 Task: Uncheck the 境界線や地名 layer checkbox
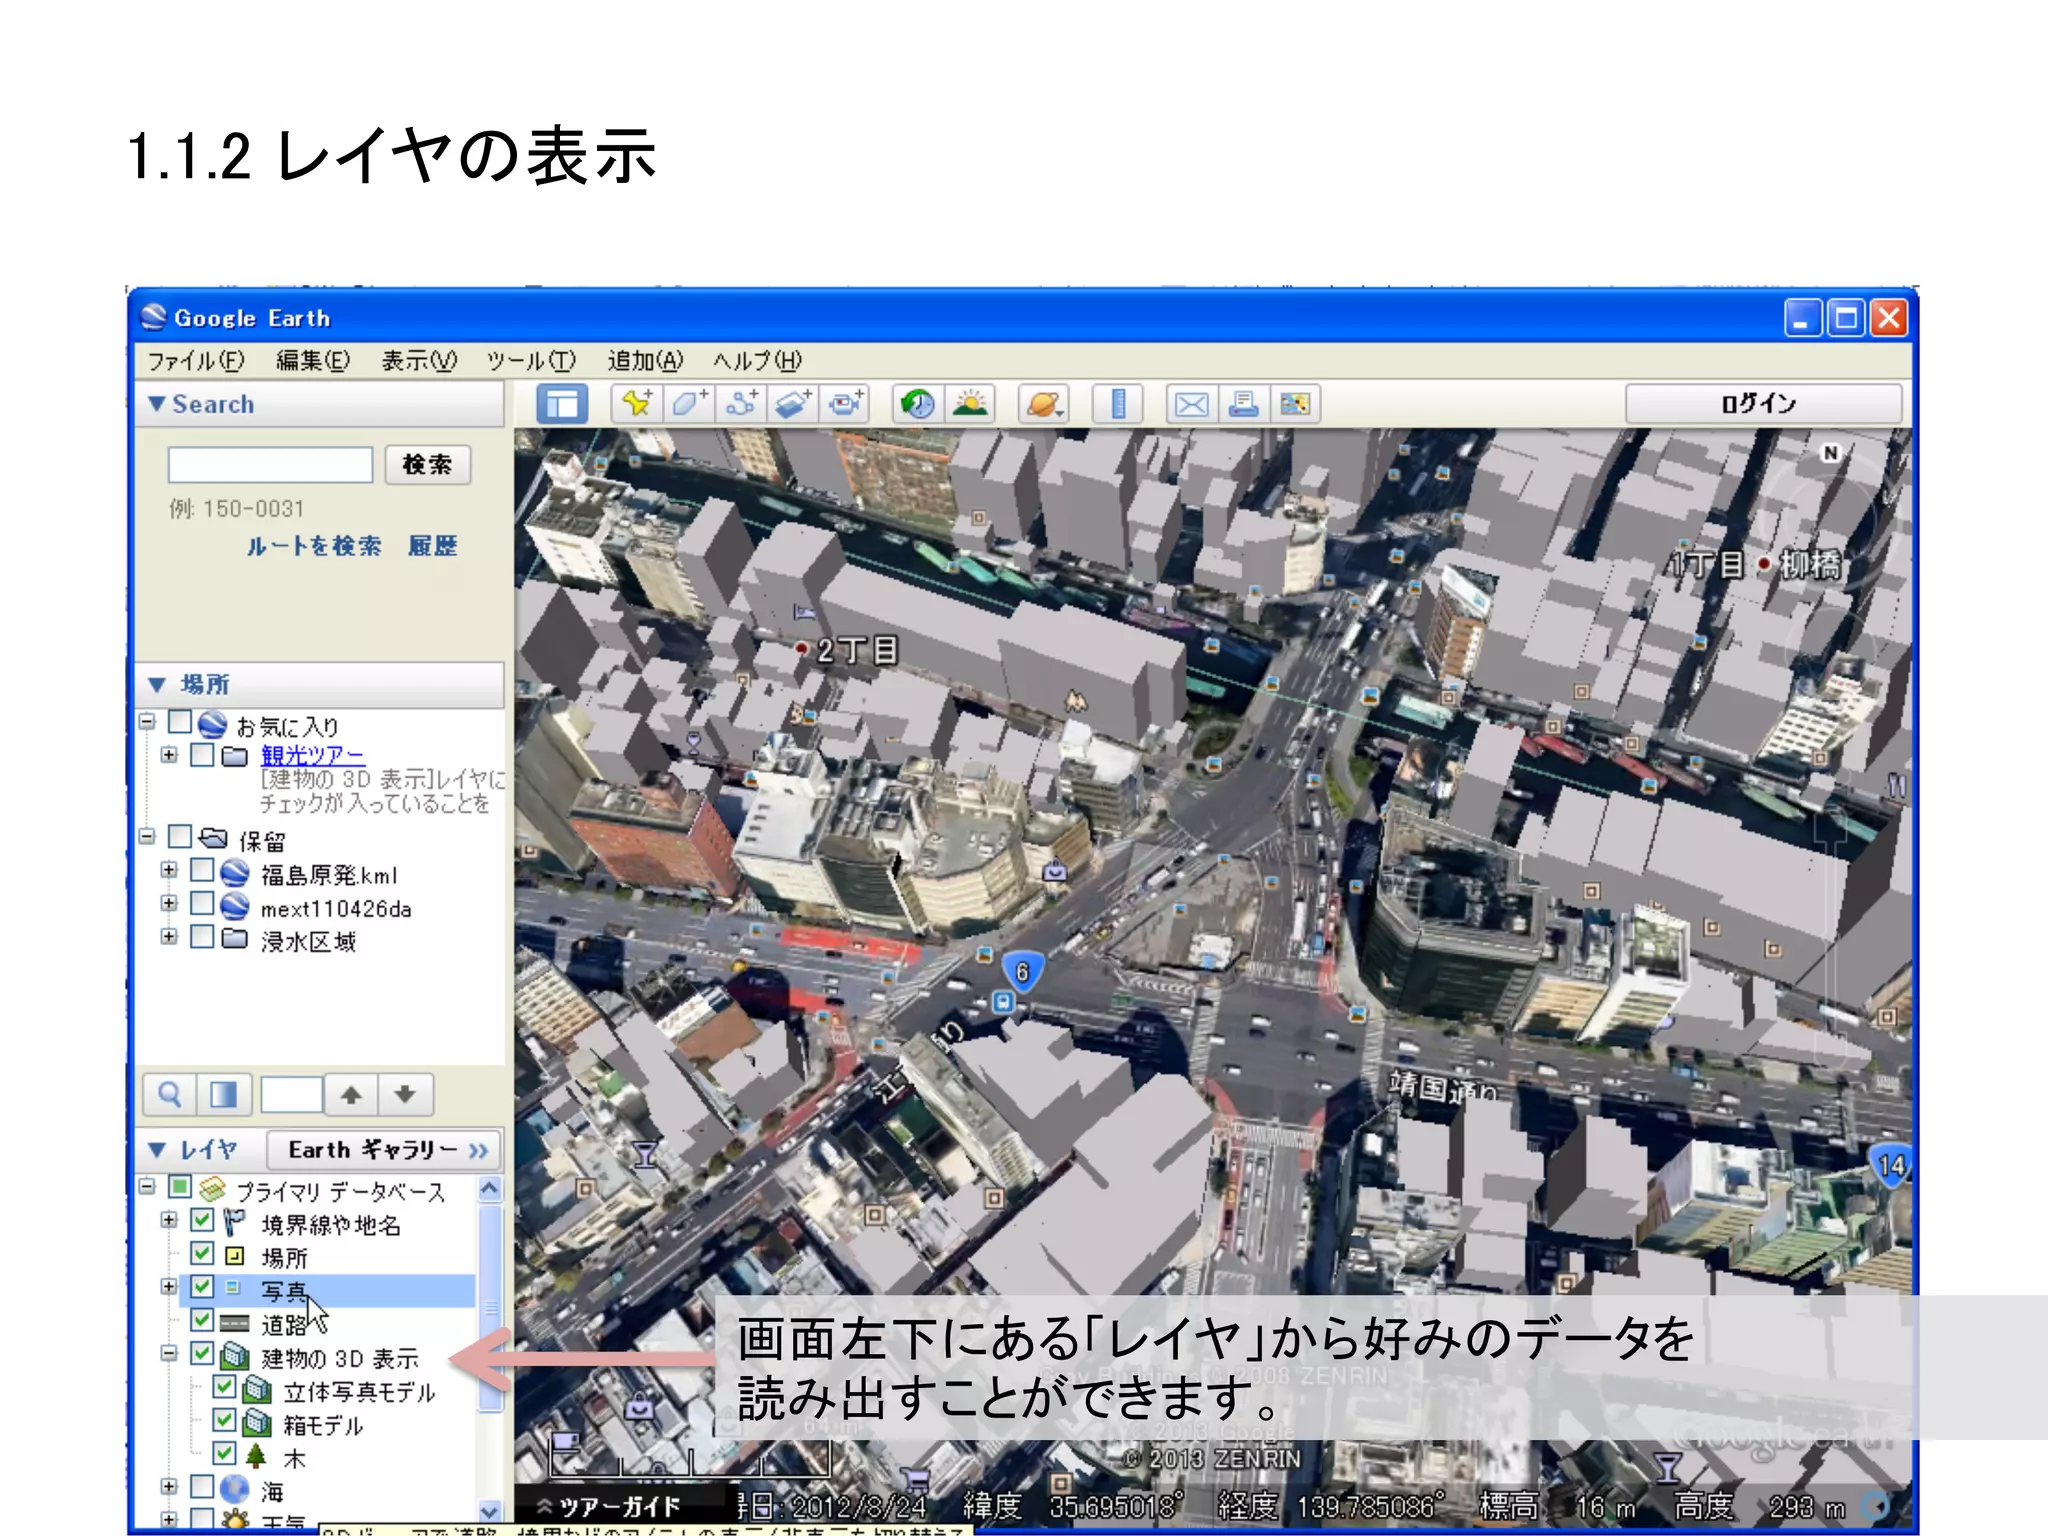tap(202, 1221)
